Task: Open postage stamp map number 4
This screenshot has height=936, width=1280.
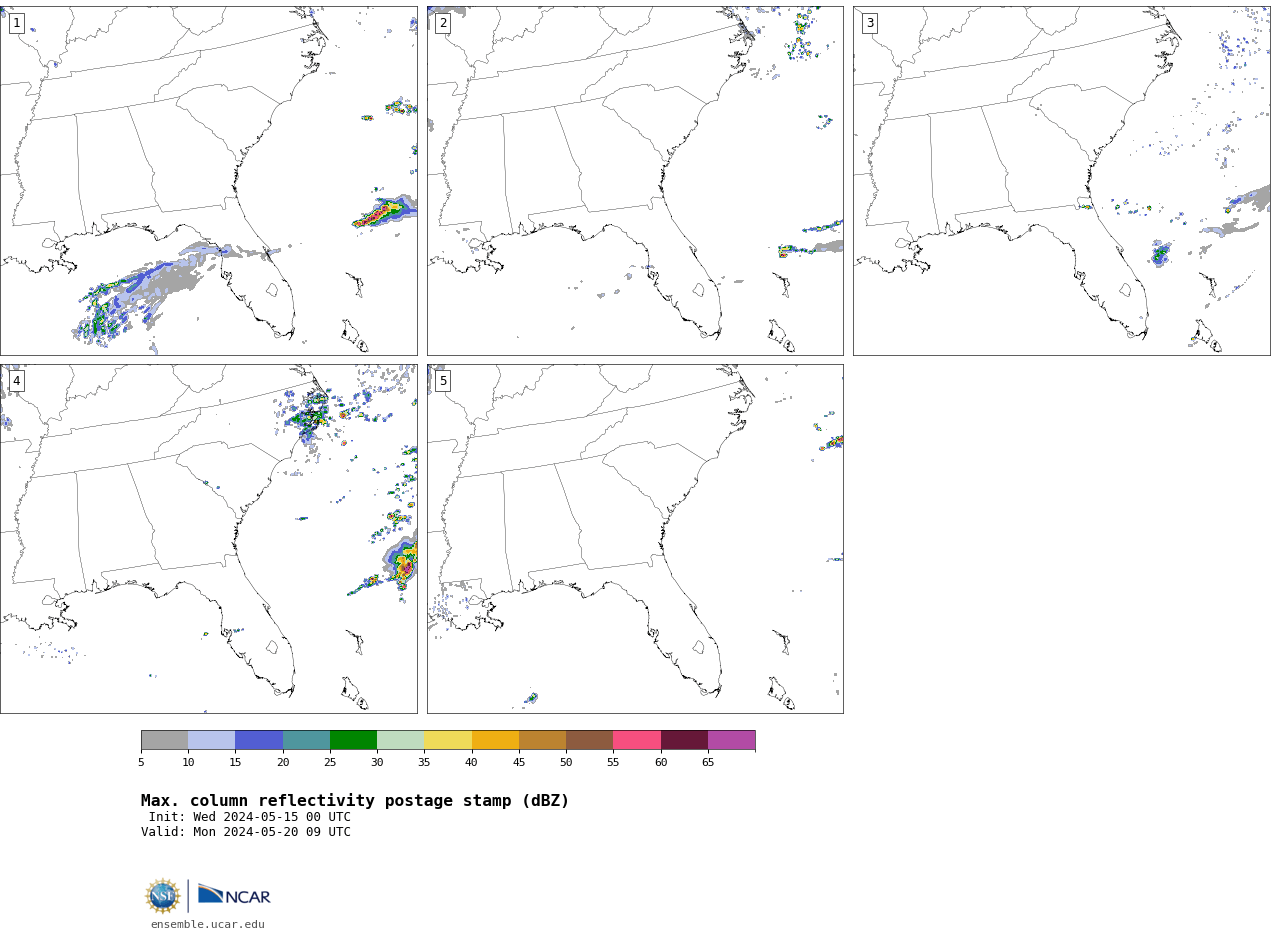Action: [x=209, y=539]
